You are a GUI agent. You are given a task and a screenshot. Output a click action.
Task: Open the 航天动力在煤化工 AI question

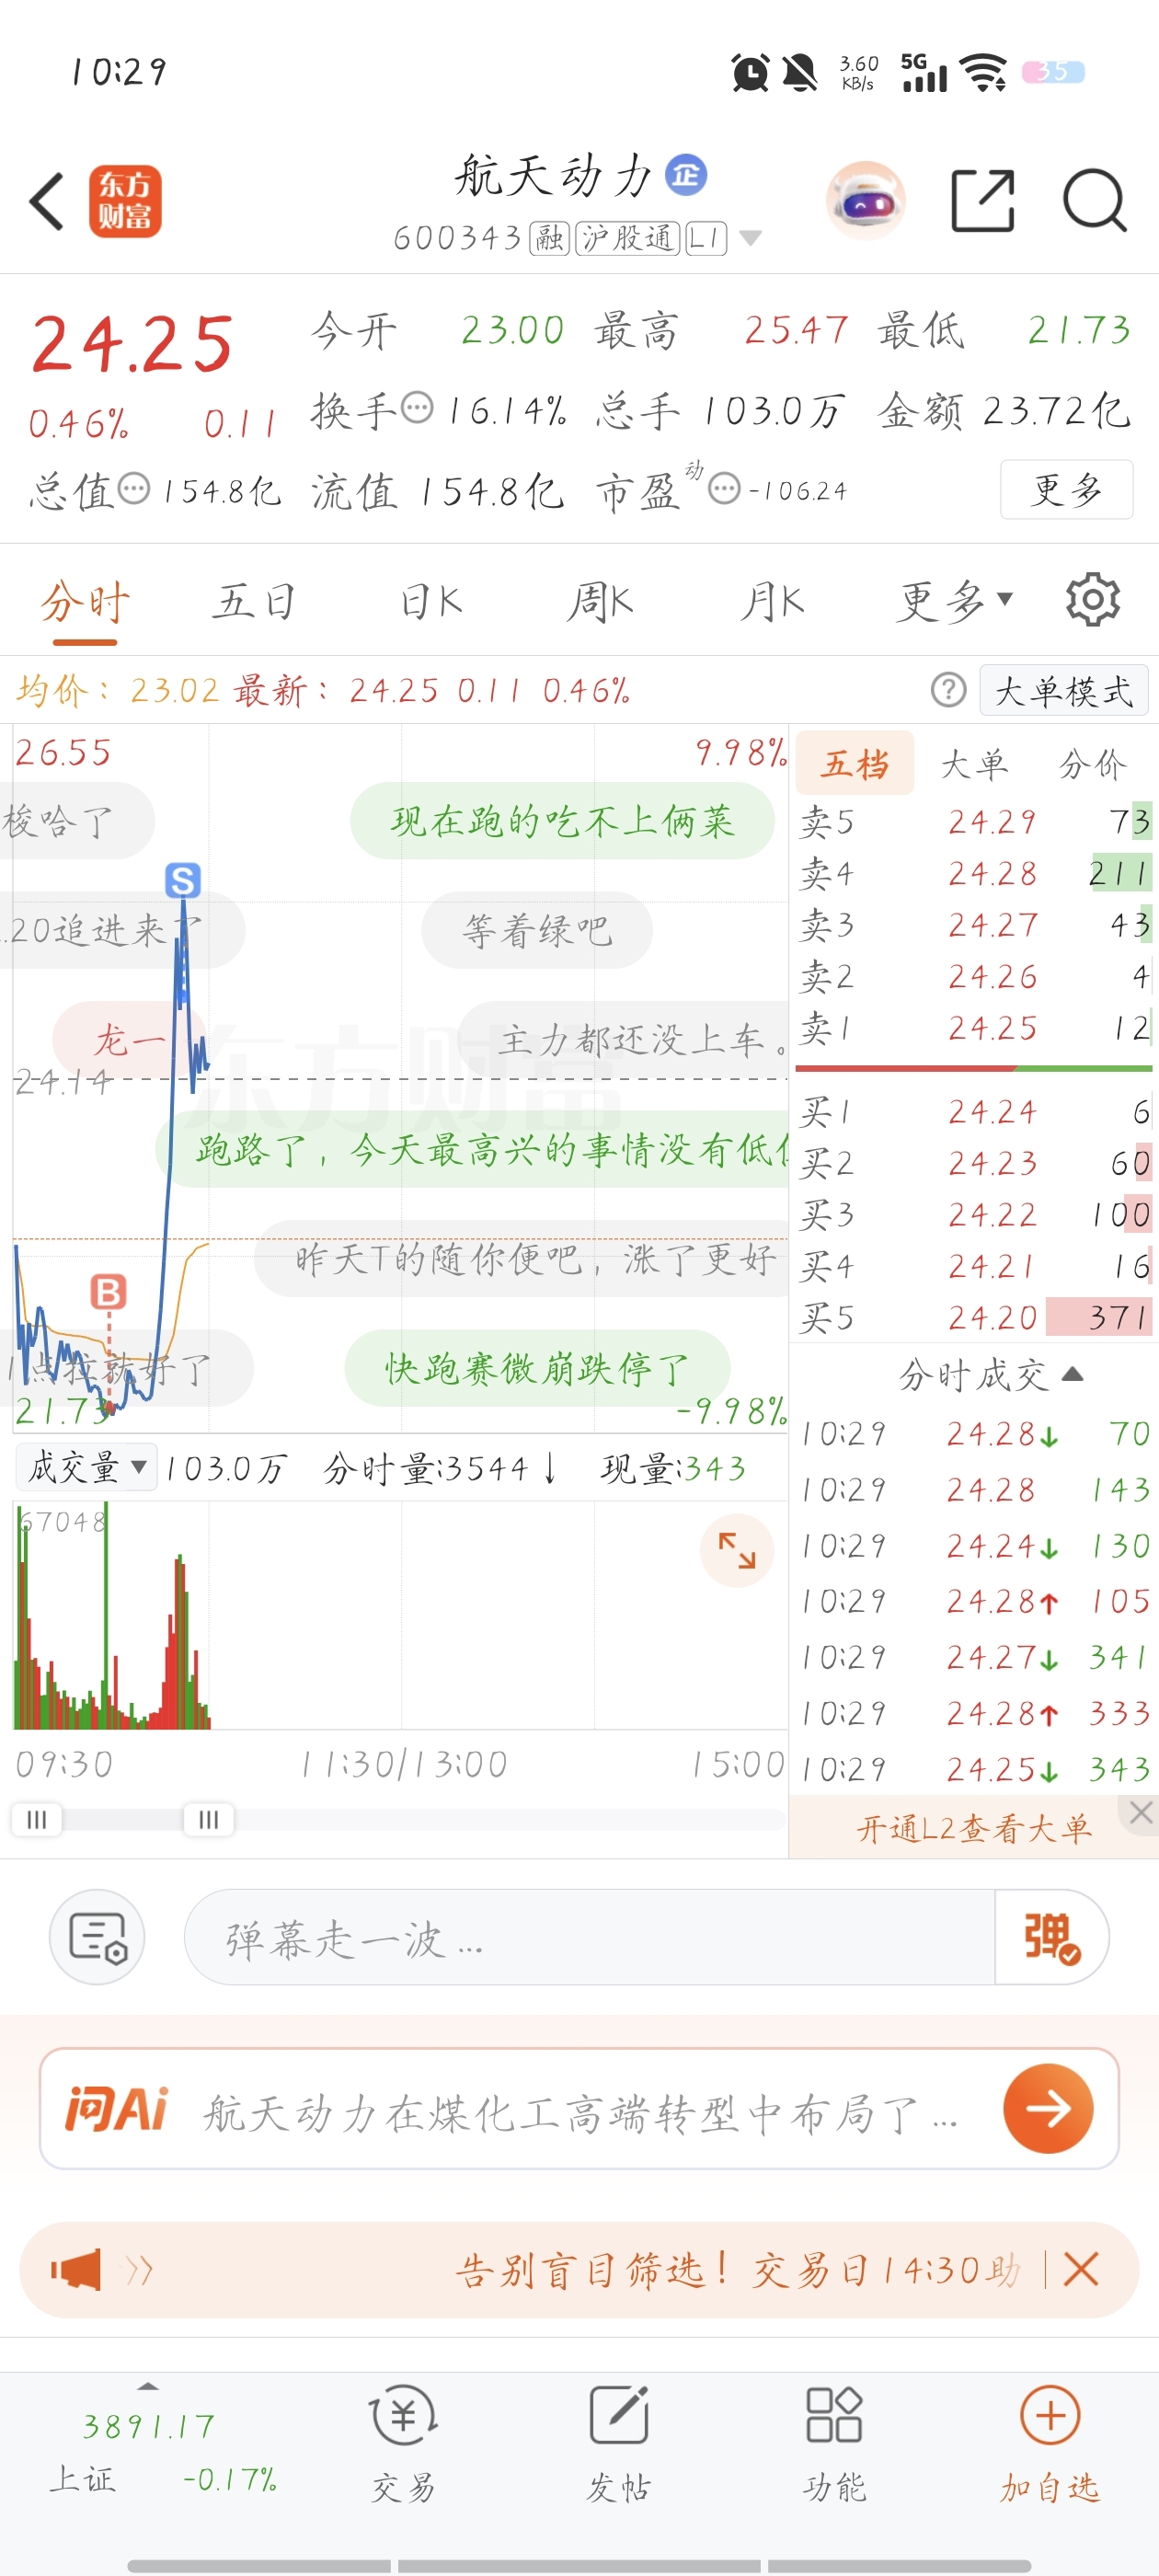pos(580,2113)
